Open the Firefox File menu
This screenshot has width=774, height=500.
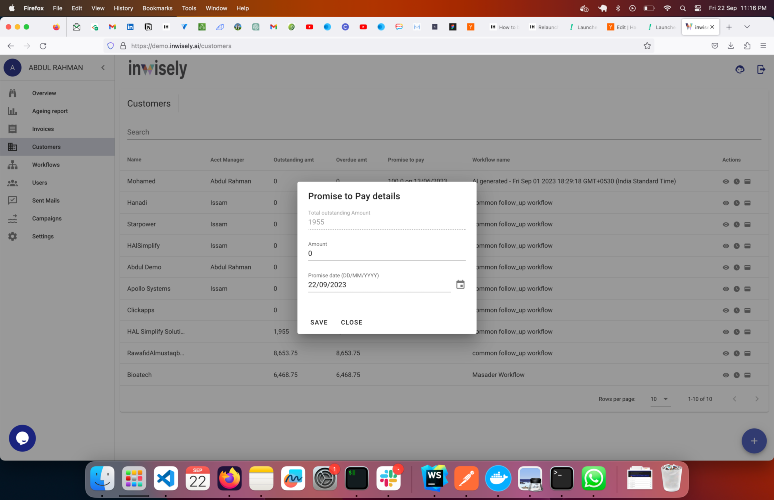tap(57, 8)
